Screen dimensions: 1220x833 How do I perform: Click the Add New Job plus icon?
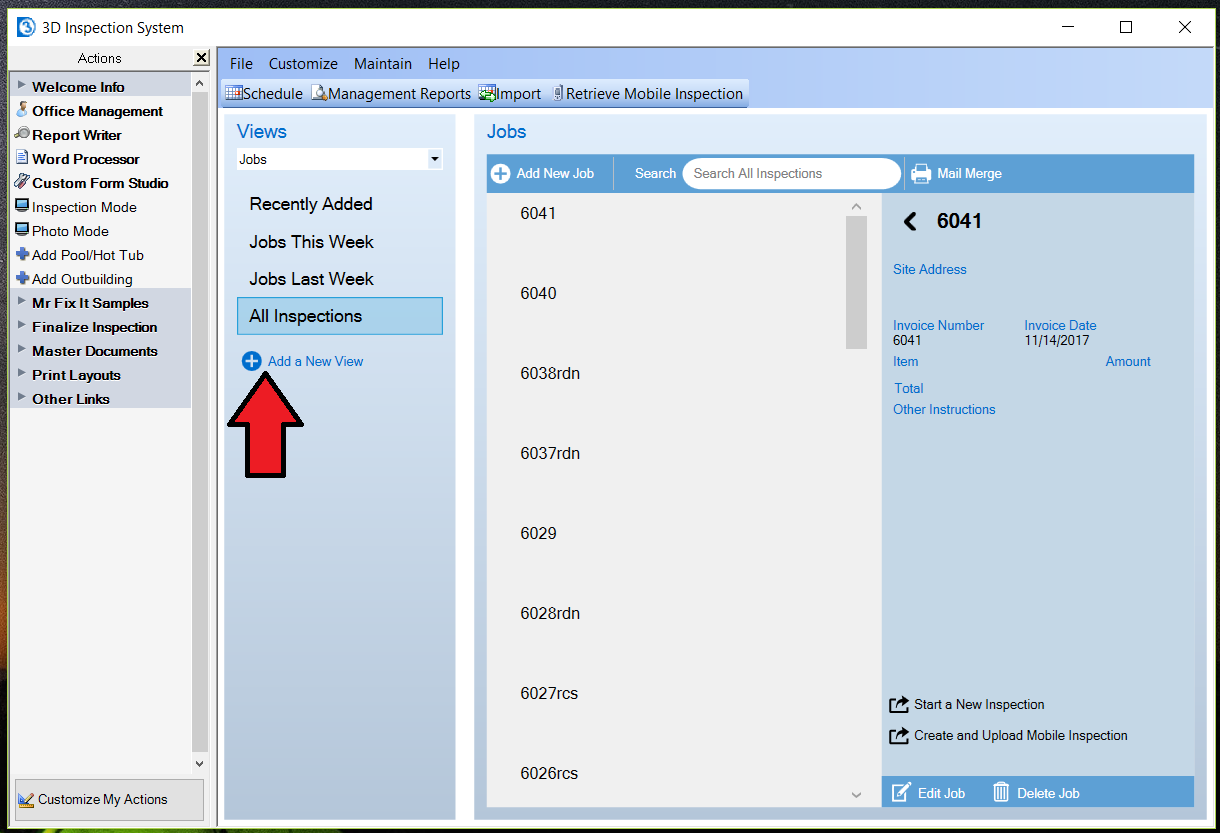coord(501,174)
